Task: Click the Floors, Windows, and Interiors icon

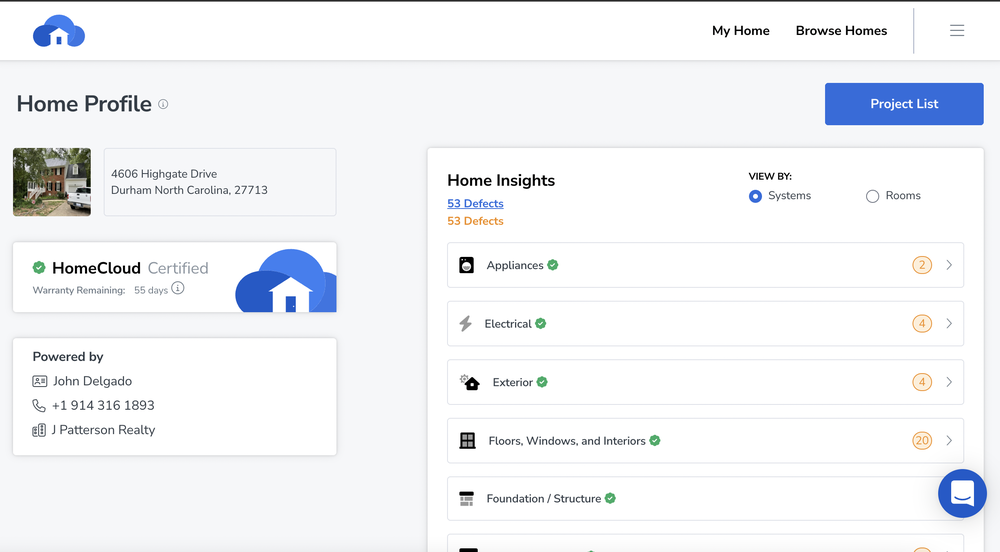Action: pyautogui.click(x=467, y=440)
